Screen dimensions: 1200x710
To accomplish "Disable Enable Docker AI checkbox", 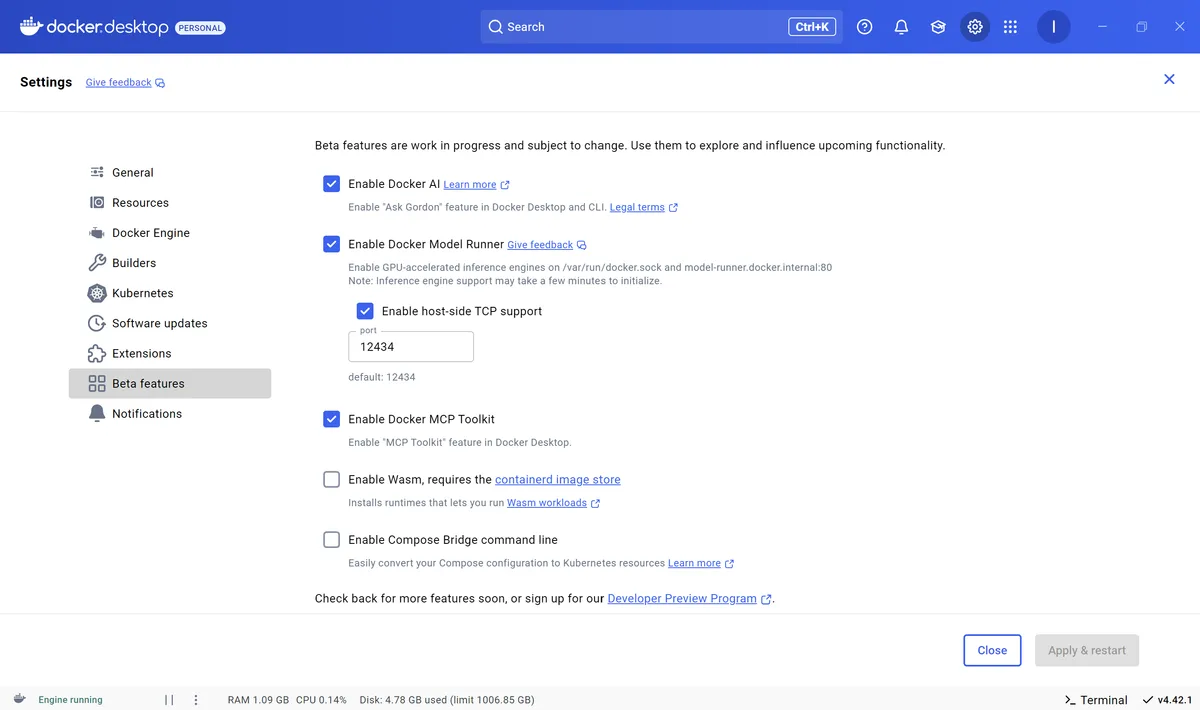I will pos(332,184).
